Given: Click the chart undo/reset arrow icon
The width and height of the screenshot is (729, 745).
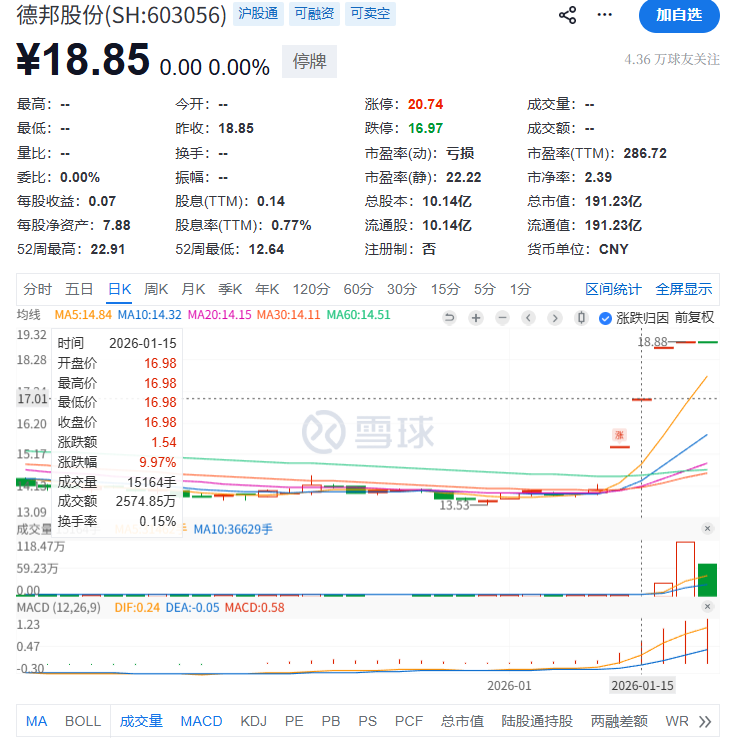Looking at the screenshot, I should tap(449, 317).
